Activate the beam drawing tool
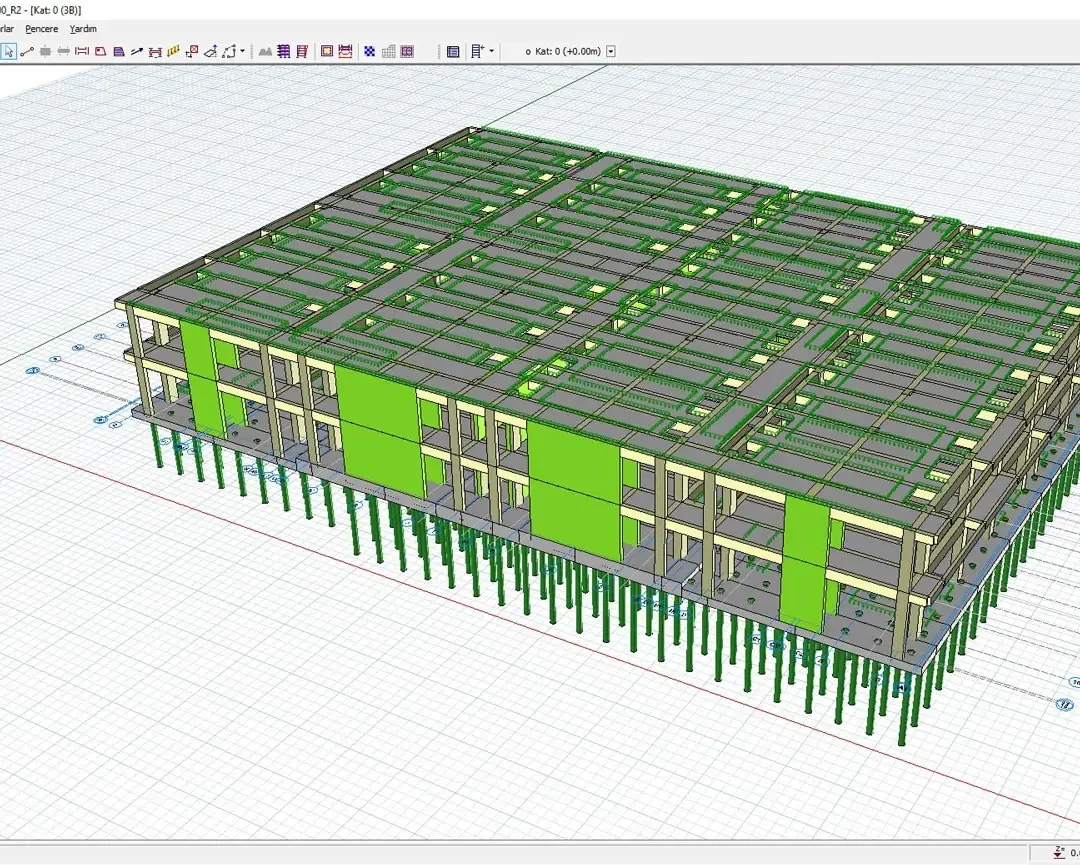Image resolution: width=1080 pixels, height=865 pixels. click(63, 52)
